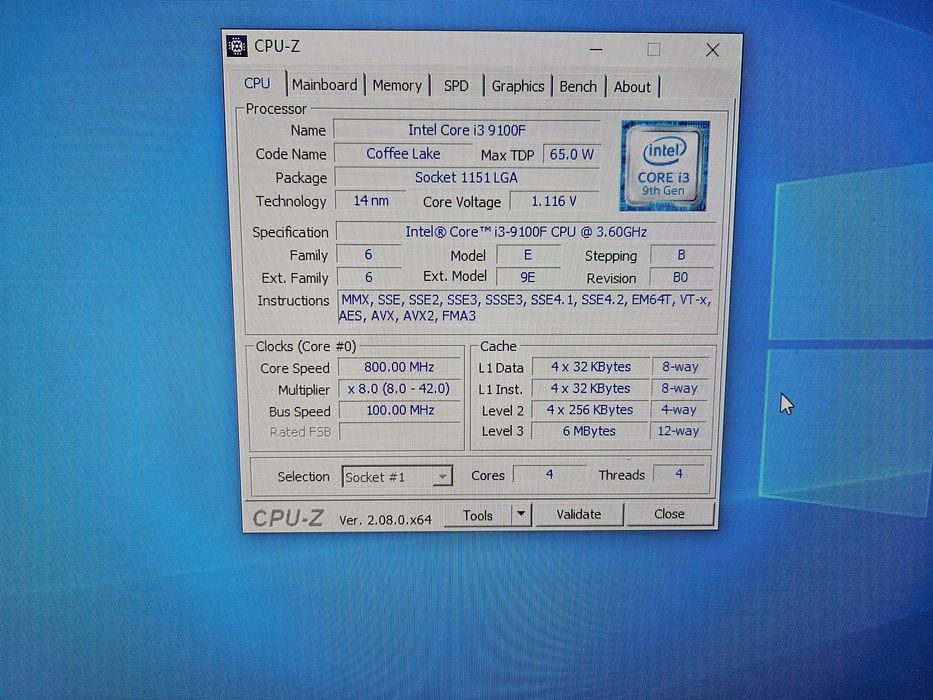Click the Validate button
Screen dimensions: 933x700
(579, 514)
